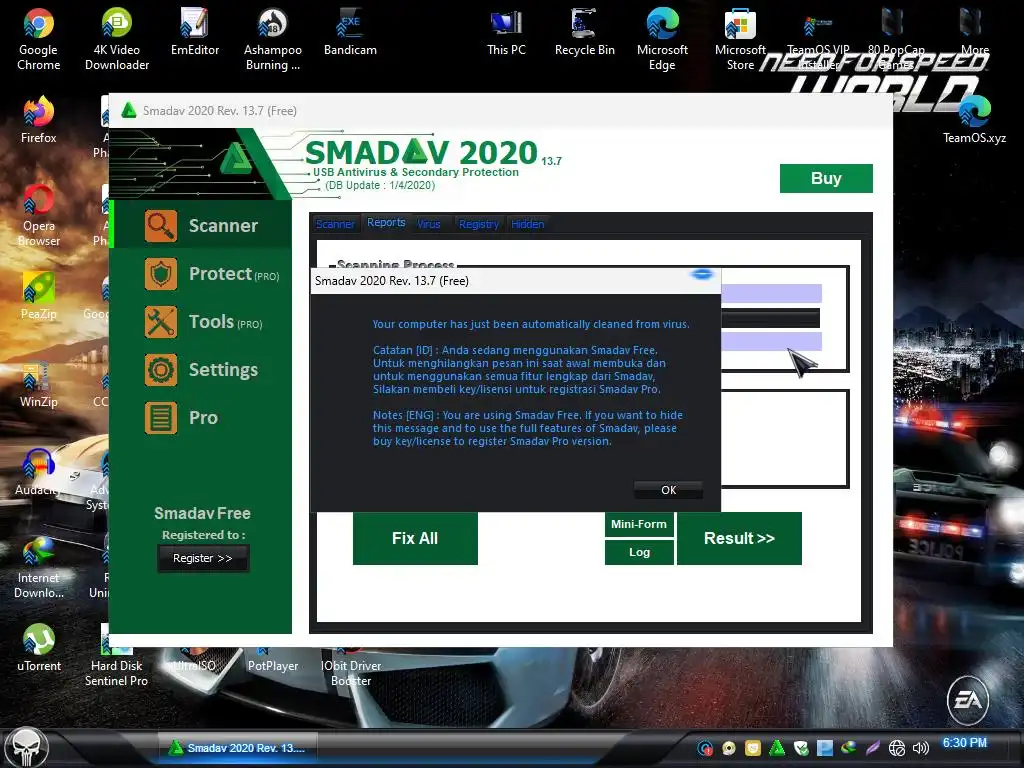Open EmEditor desktop icon

pyautogui.click(x=195, y=33)
